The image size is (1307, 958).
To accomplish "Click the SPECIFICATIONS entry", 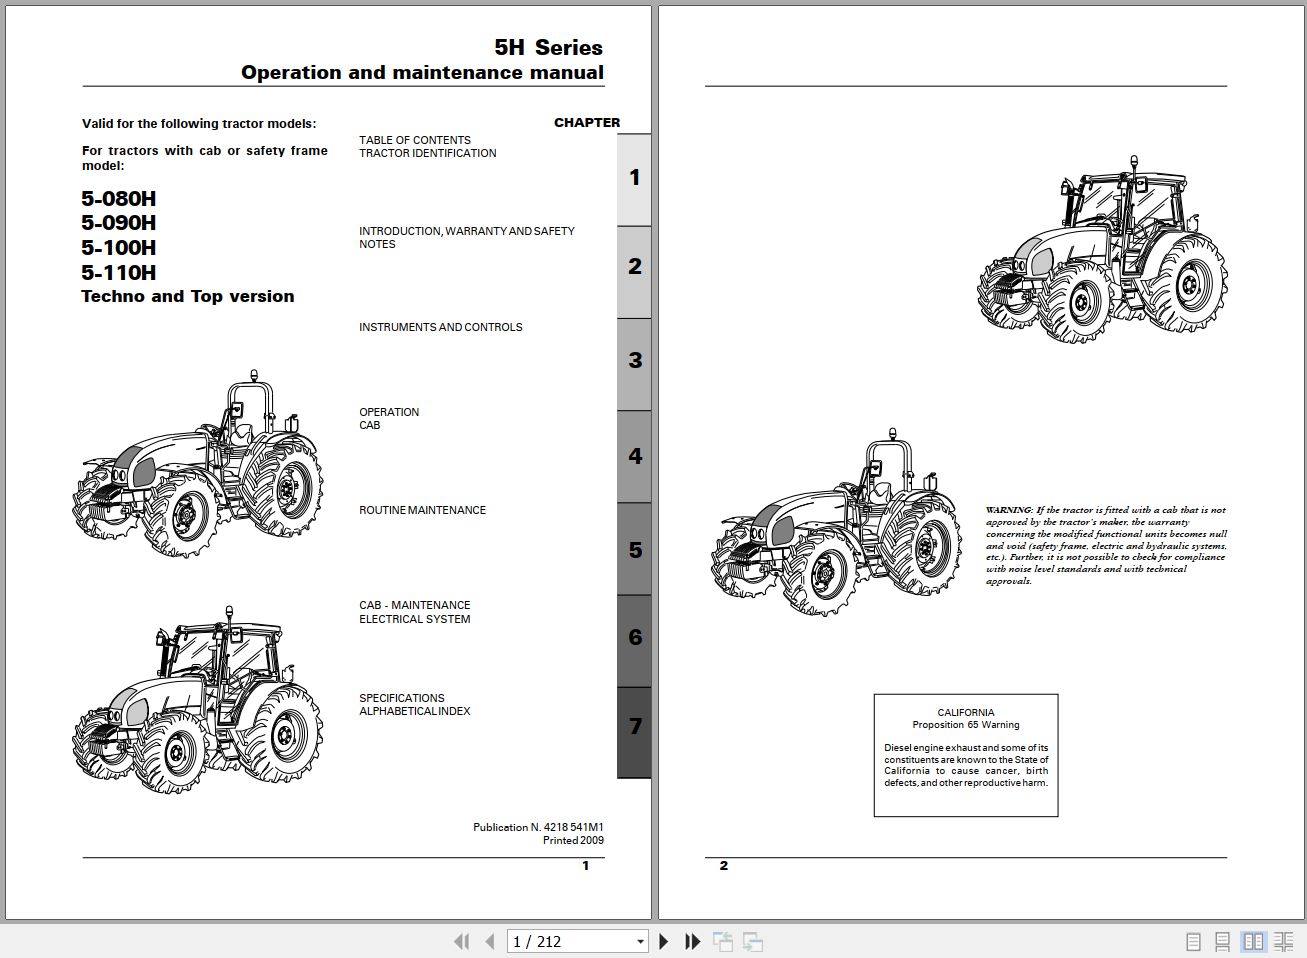I will click(x=402, y=698).
